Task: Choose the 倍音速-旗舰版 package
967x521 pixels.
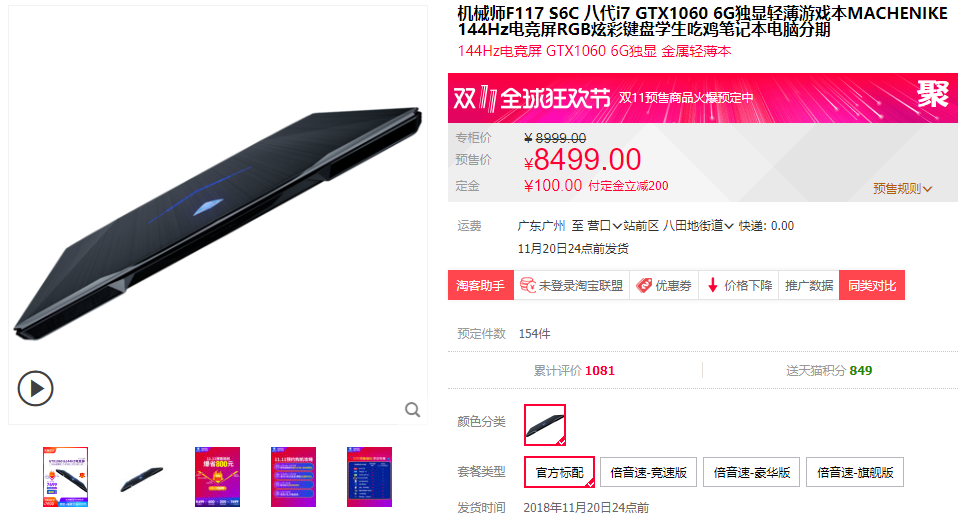Action: point(855,472)
